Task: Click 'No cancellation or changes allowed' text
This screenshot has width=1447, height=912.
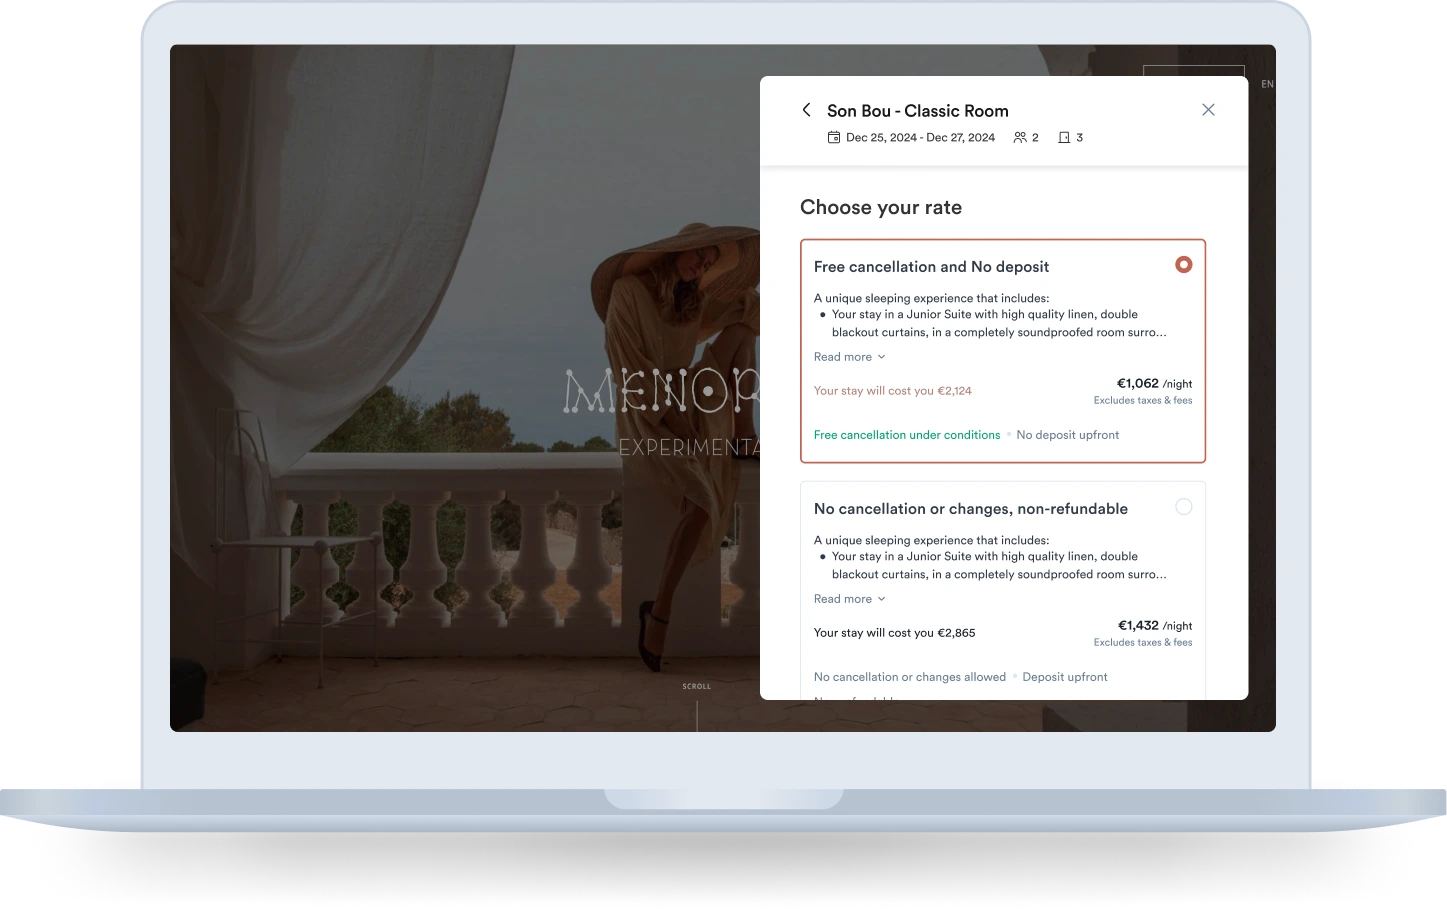Action: point(909,677)
